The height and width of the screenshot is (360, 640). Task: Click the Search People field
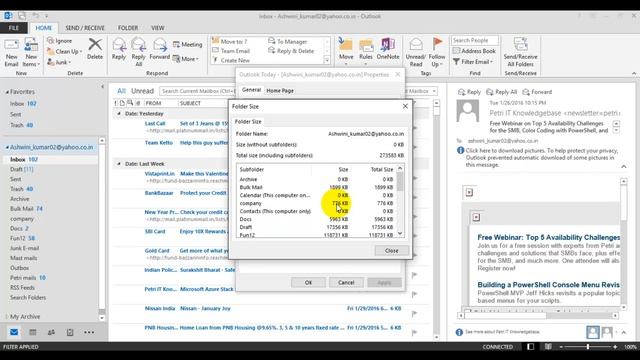[475, 40]
